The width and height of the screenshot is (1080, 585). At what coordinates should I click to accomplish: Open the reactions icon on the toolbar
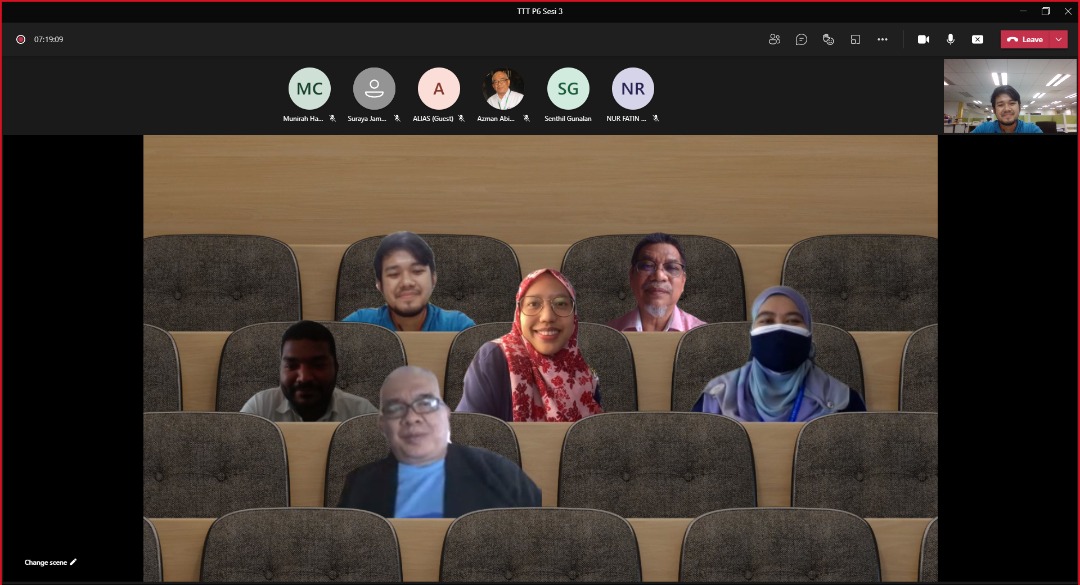828,39
